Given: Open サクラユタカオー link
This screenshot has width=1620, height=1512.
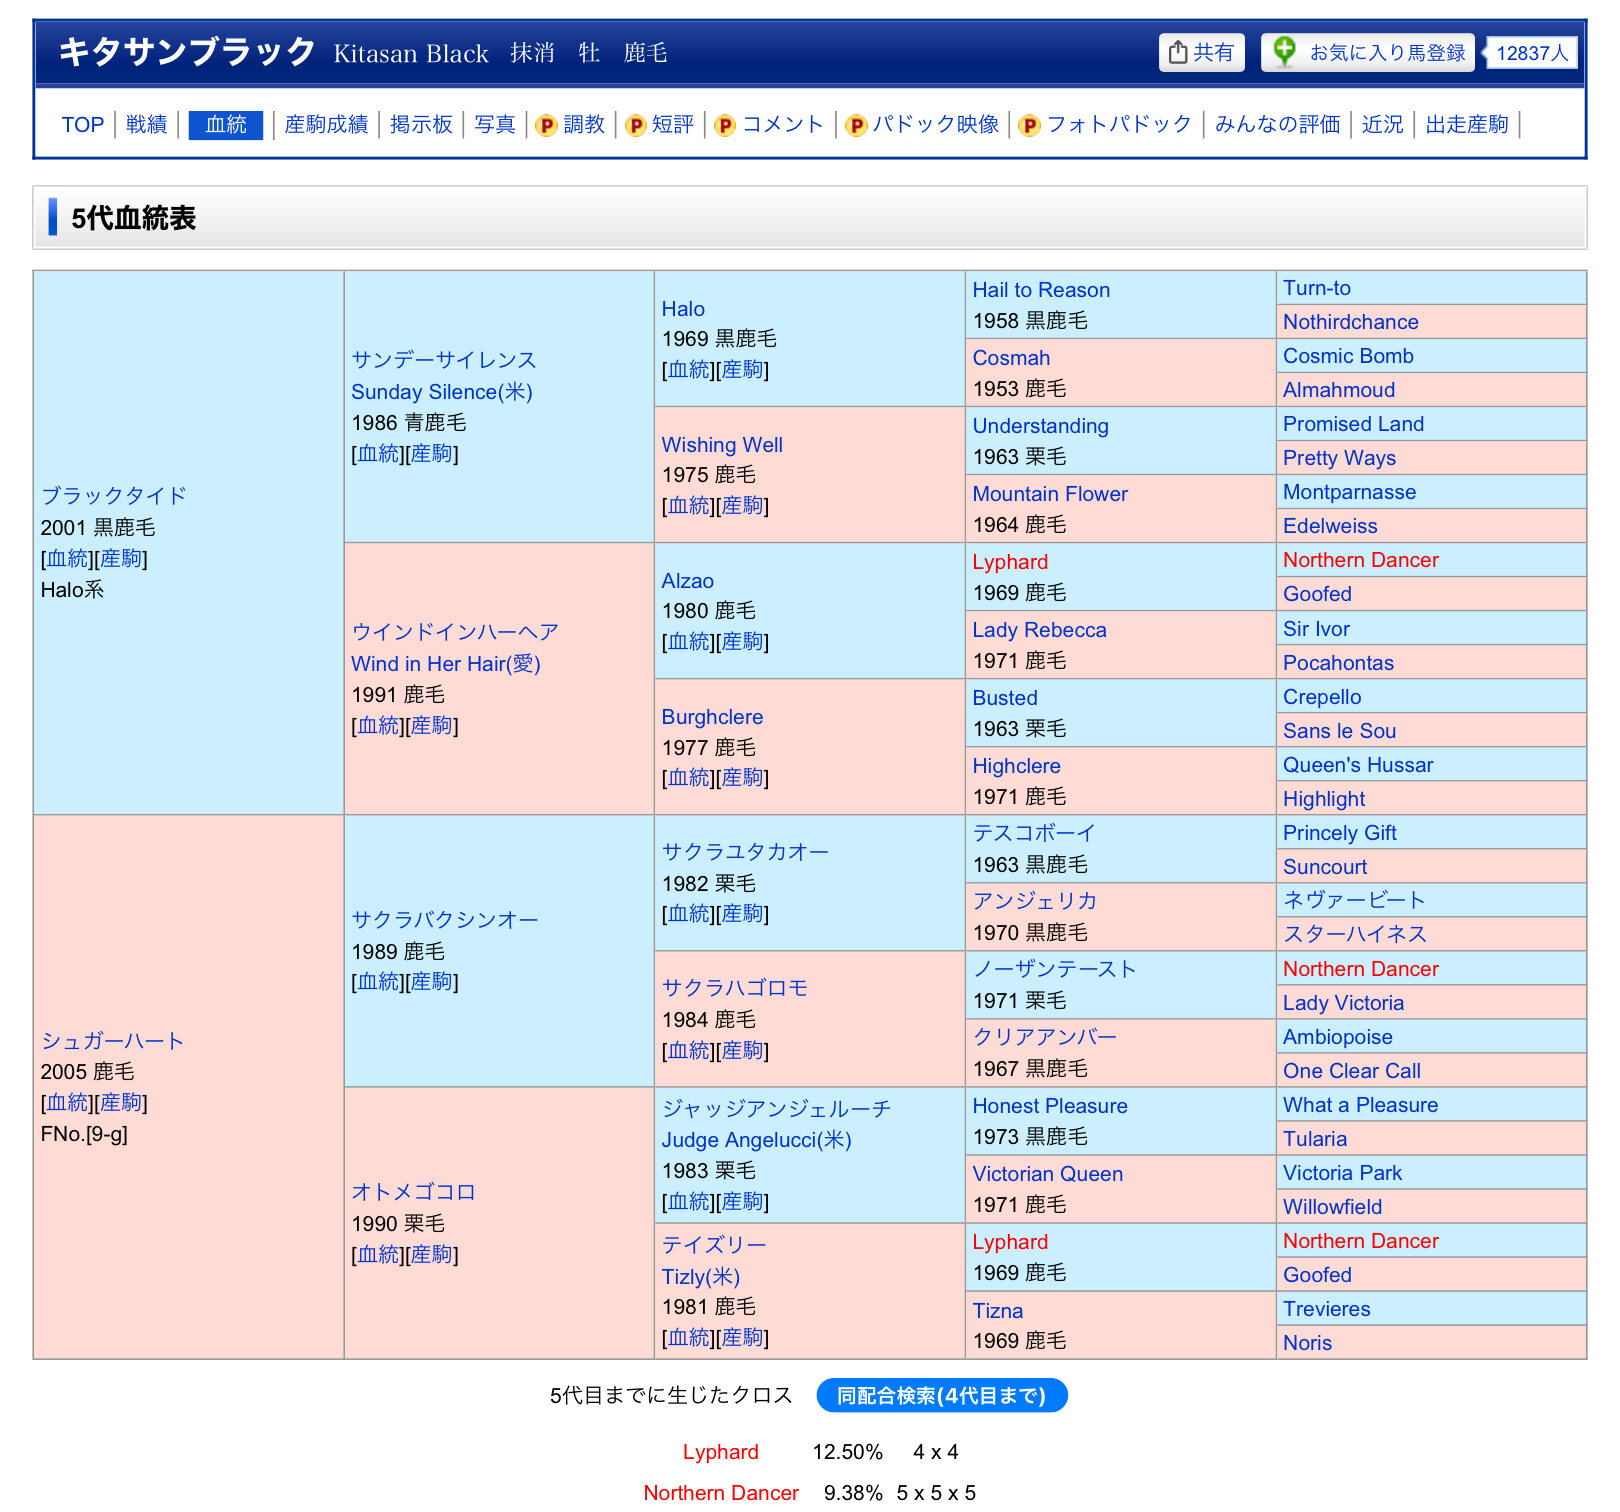Looking at the screenshot, I should pos(745,852).
